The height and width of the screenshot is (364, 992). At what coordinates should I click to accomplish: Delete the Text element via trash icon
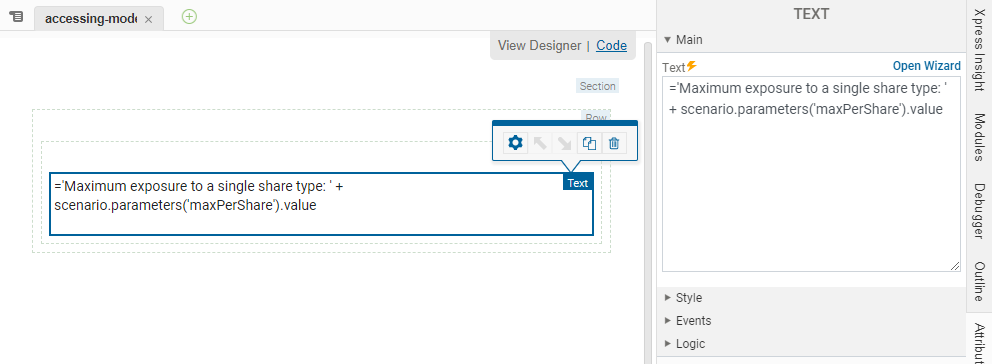pos(614,143)
